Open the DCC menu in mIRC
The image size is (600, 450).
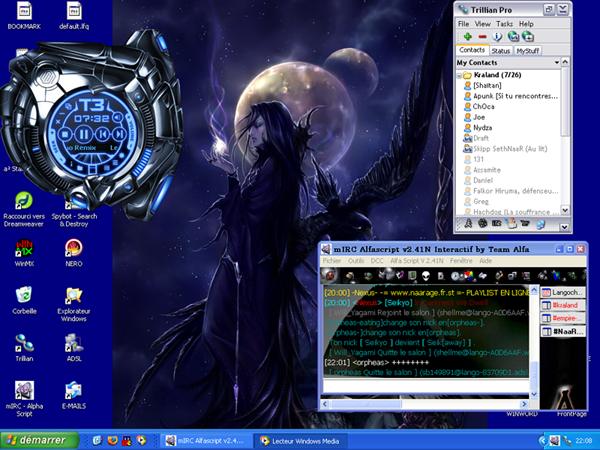377,261
